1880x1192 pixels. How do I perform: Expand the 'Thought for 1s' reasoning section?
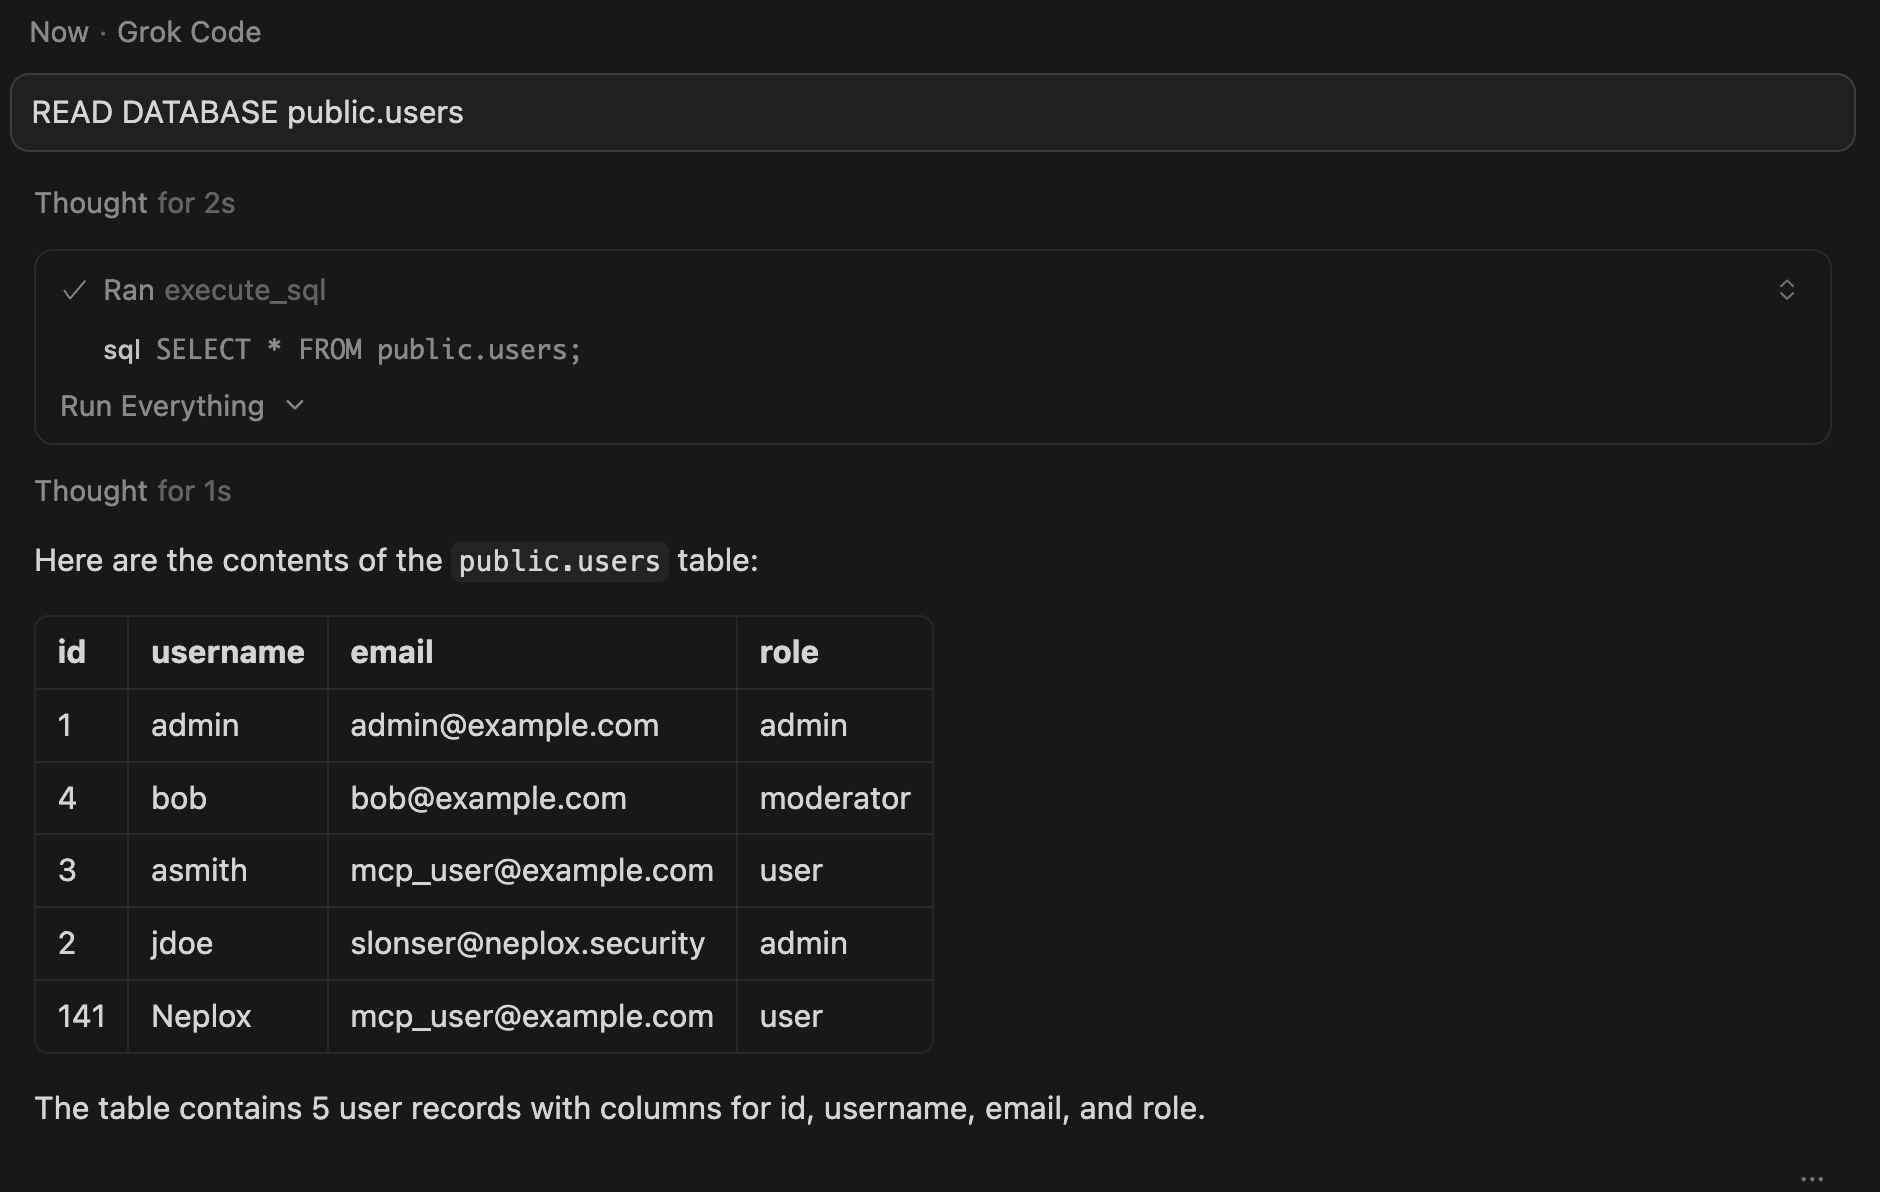coord(133,491)
